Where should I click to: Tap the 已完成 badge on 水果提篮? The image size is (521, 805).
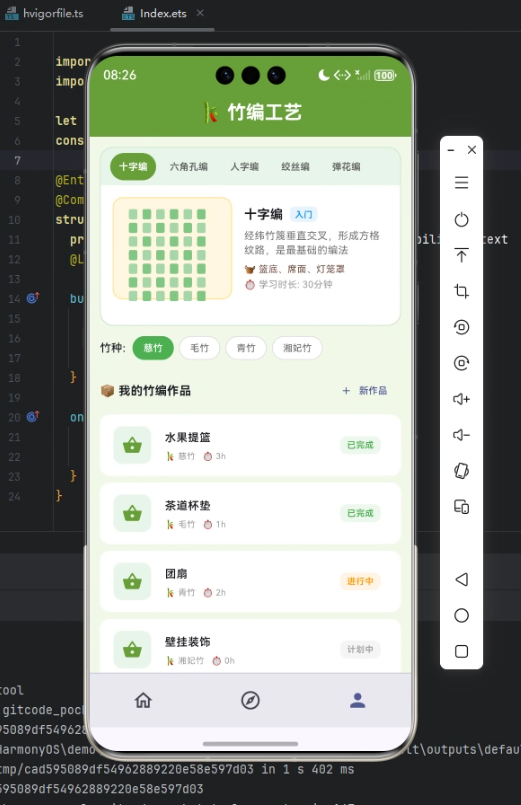[x=360, y=445]
